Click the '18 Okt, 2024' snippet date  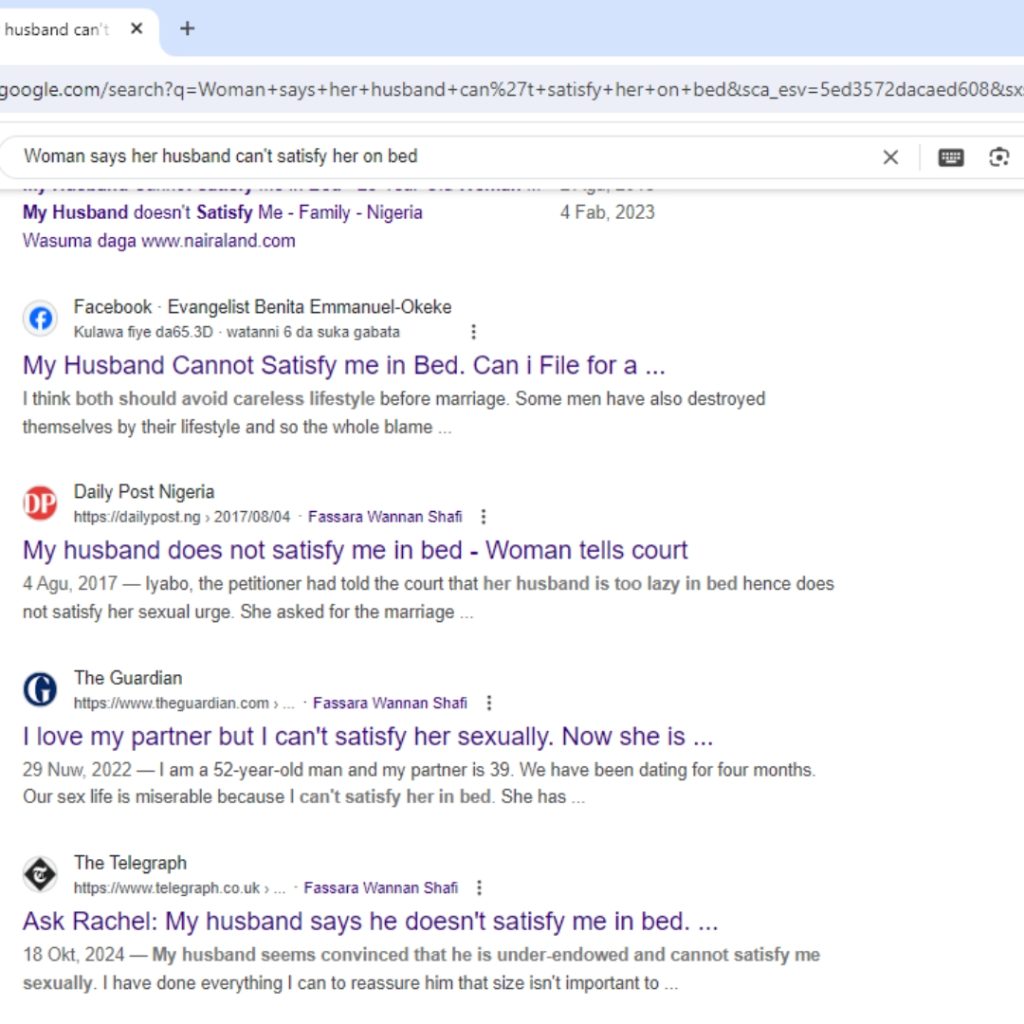[74, 954]
